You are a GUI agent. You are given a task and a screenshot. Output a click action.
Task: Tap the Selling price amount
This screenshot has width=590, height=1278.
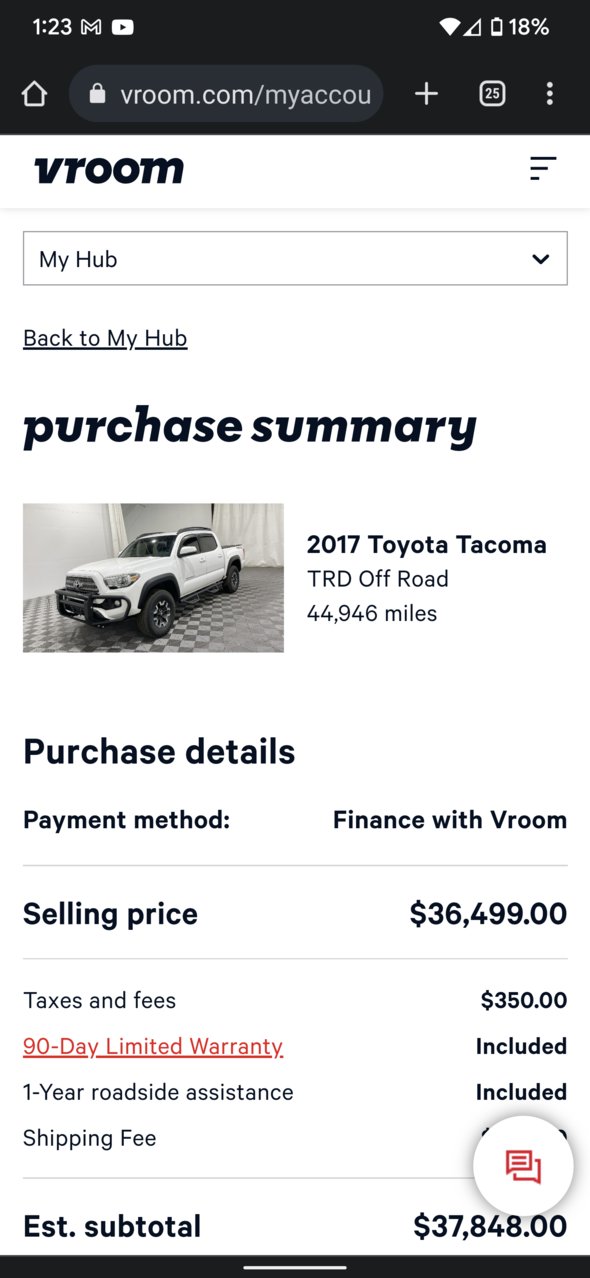[x=488, y=914]
